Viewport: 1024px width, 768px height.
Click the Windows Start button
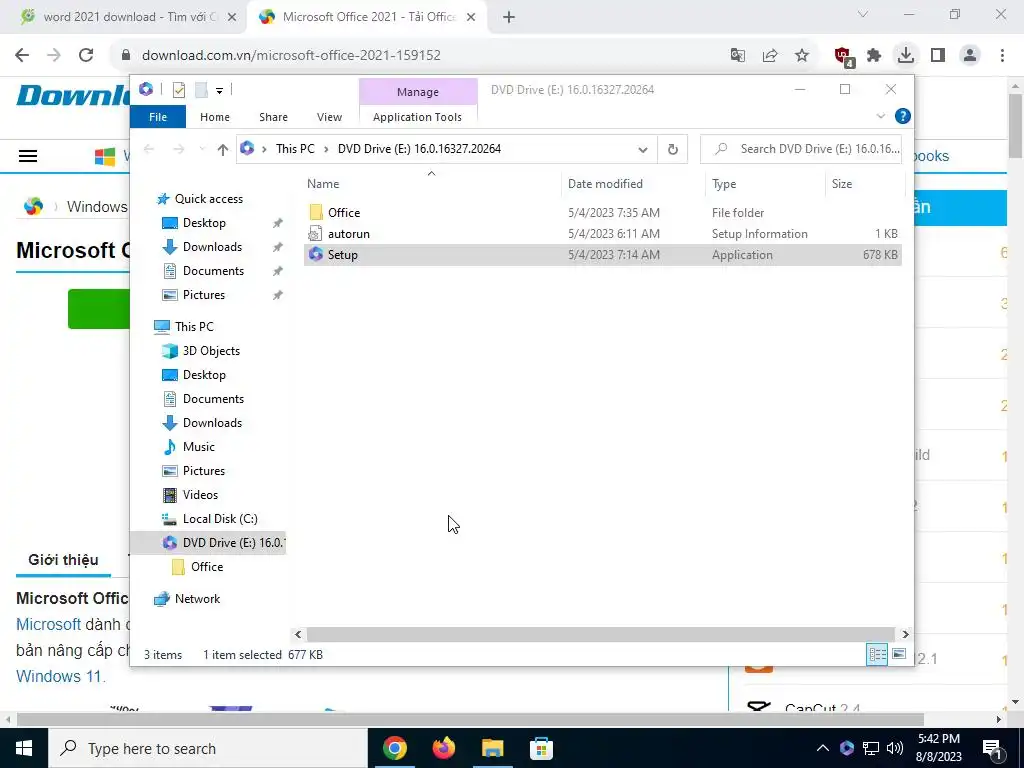[x=24, y=748]
